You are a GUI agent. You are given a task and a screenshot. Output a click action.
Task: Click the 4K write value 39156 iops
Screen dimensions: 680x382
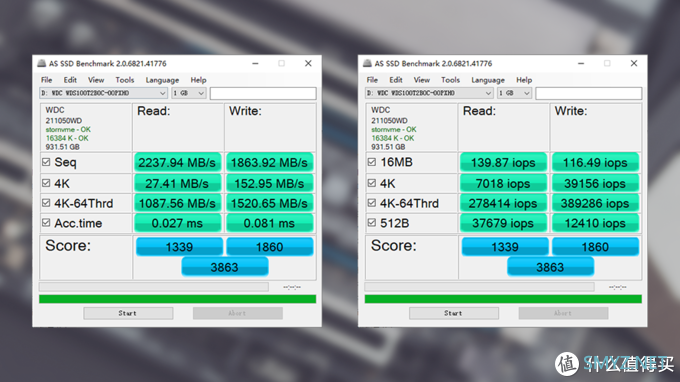pyautogui.click(x=595, y=183)
